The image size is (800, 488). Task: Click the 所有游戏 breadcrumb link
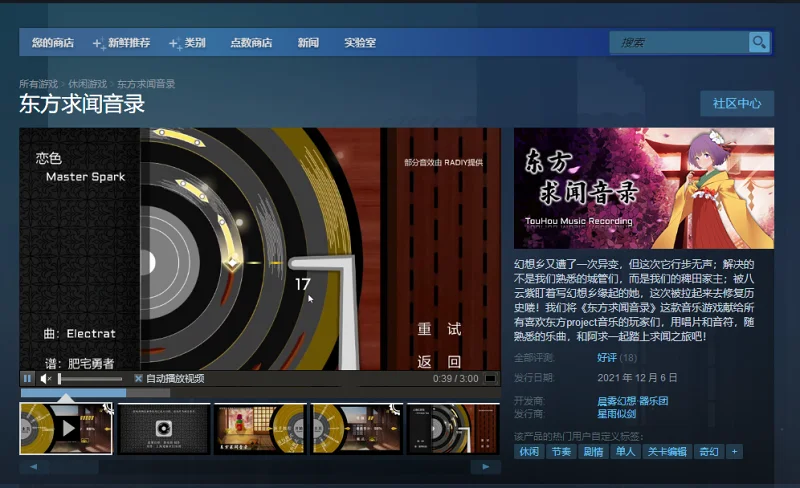[38, 84]
